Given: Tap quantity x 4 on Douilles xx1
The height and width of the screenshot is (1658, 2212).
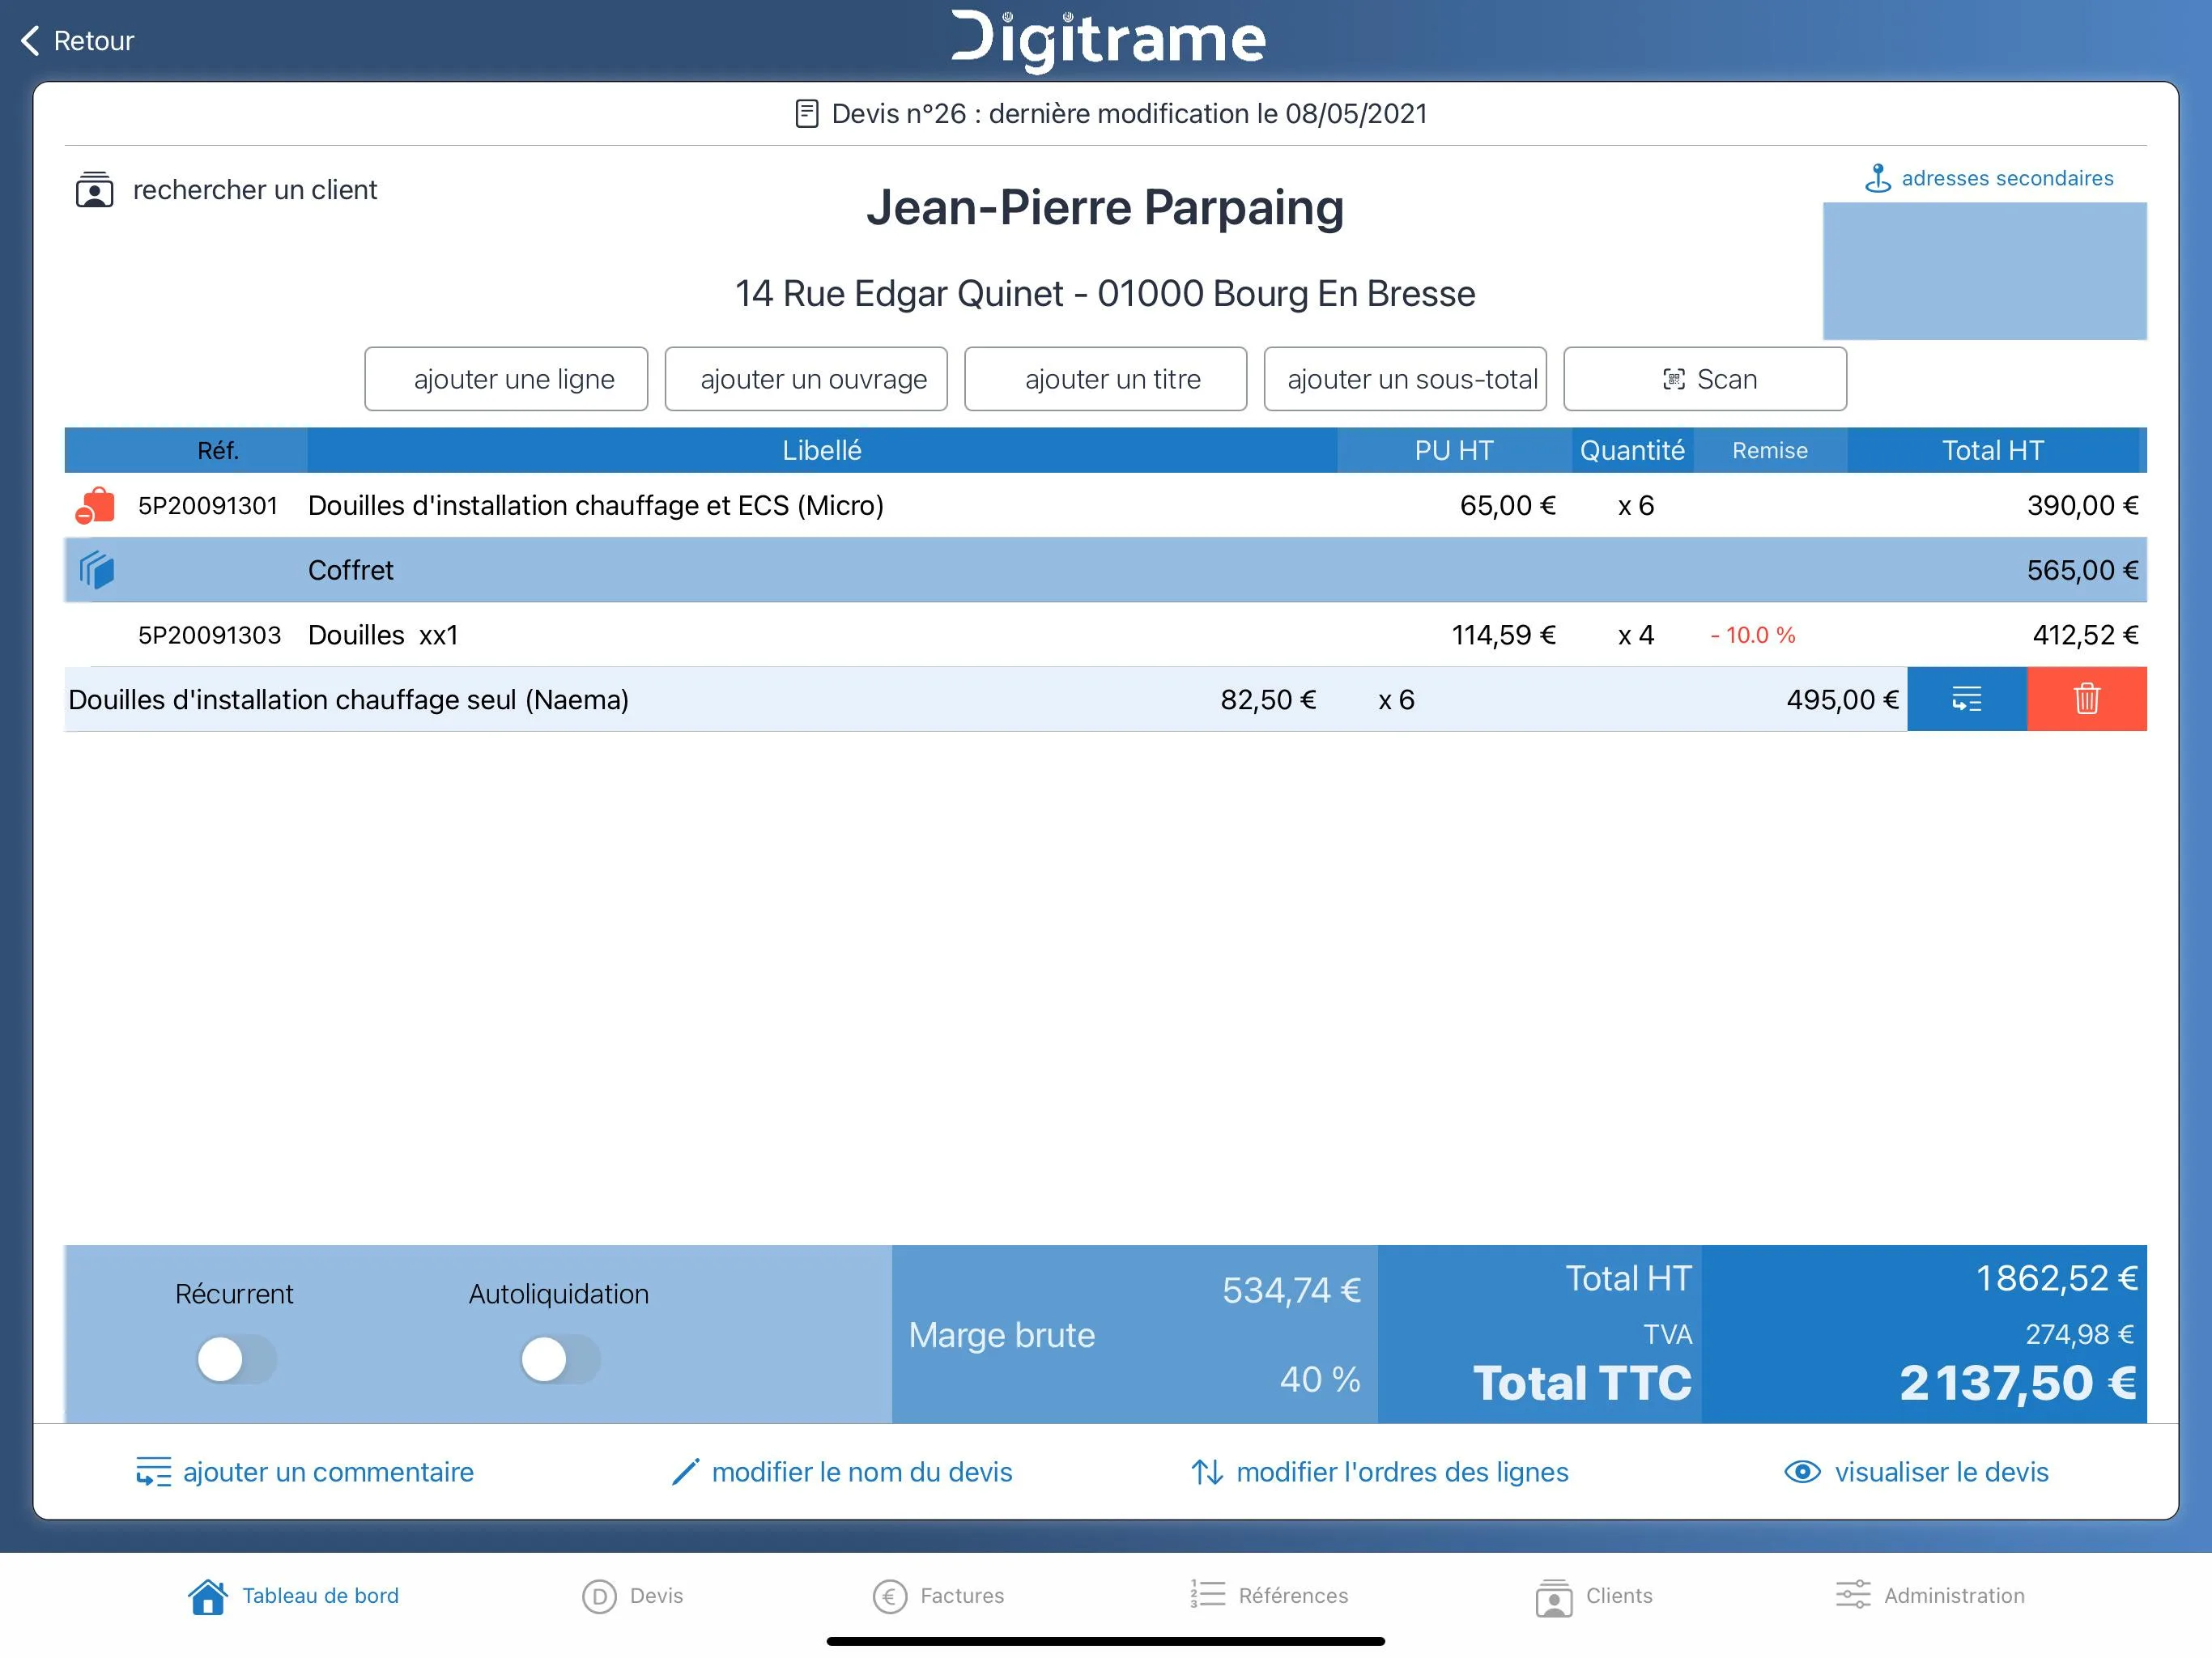Looking at the screenshot, I should (1636, 635).
